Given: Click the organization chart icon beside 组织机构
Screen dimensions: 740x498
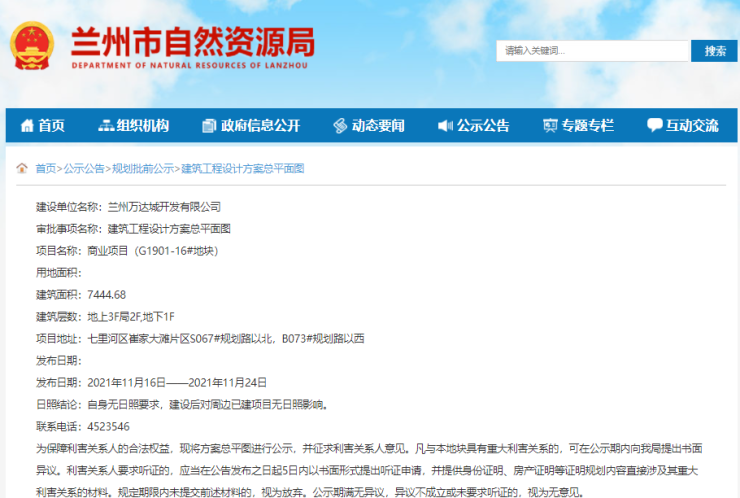Looking at the screenshot, I should click(x=106, y=126).
